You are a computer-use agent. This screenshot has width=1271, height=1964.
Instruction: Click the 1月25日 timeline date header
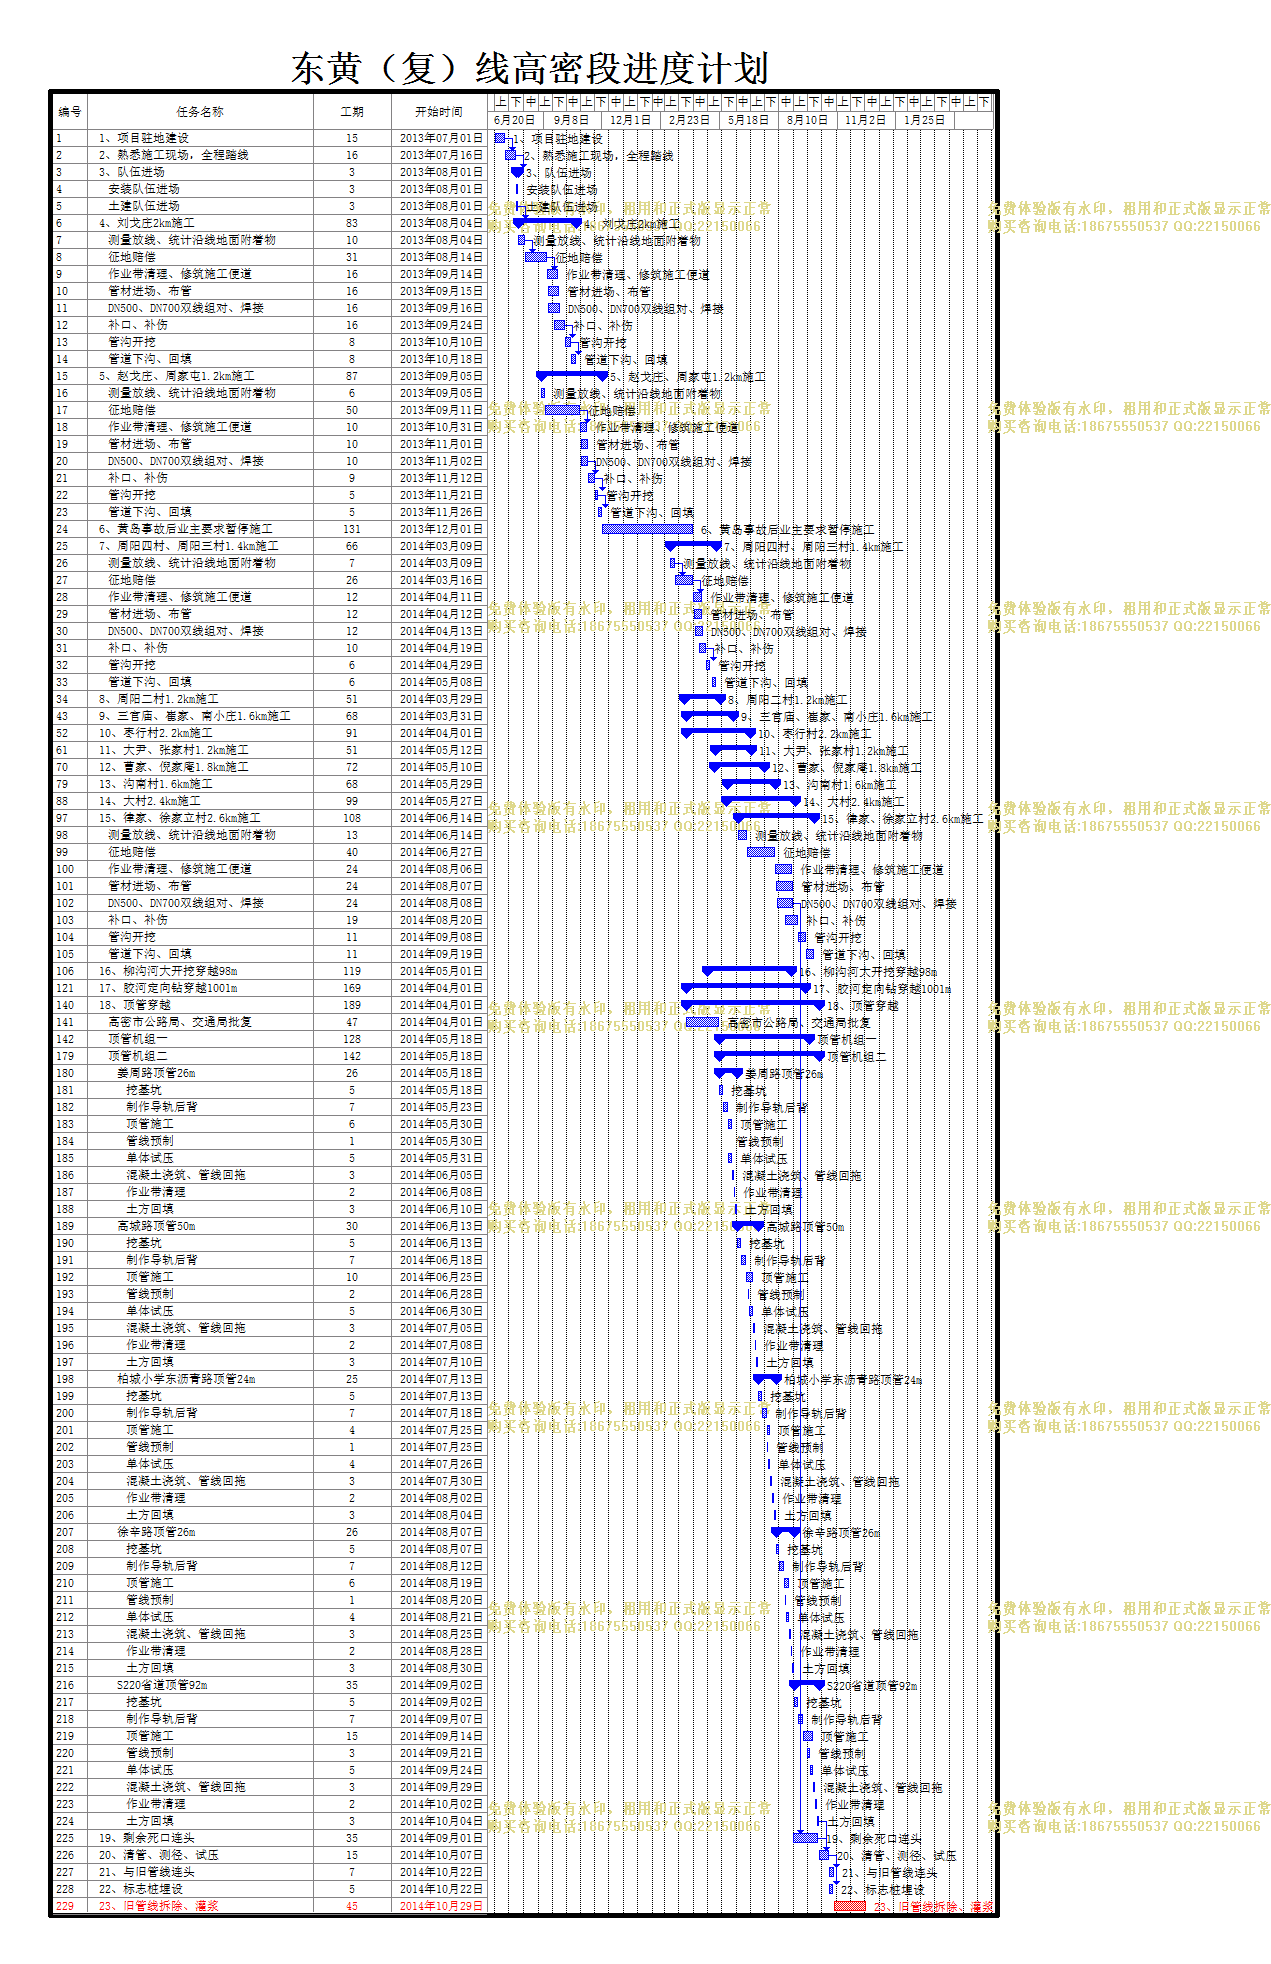[x=924, y=120]
